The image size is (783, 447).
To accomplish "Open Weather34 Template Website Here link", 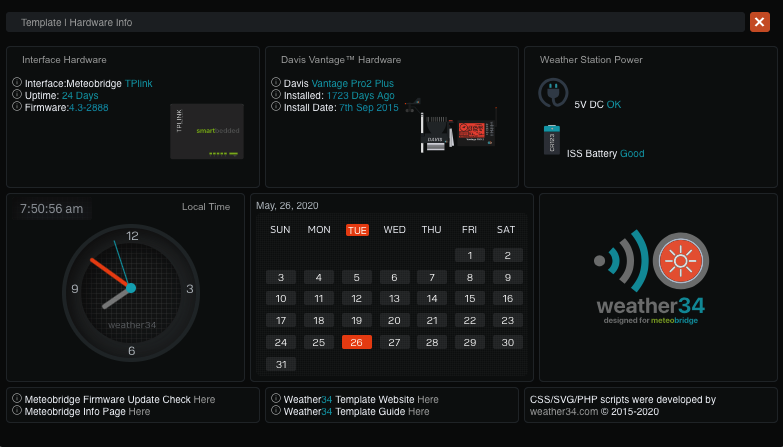I will click(x=428, y=400).
